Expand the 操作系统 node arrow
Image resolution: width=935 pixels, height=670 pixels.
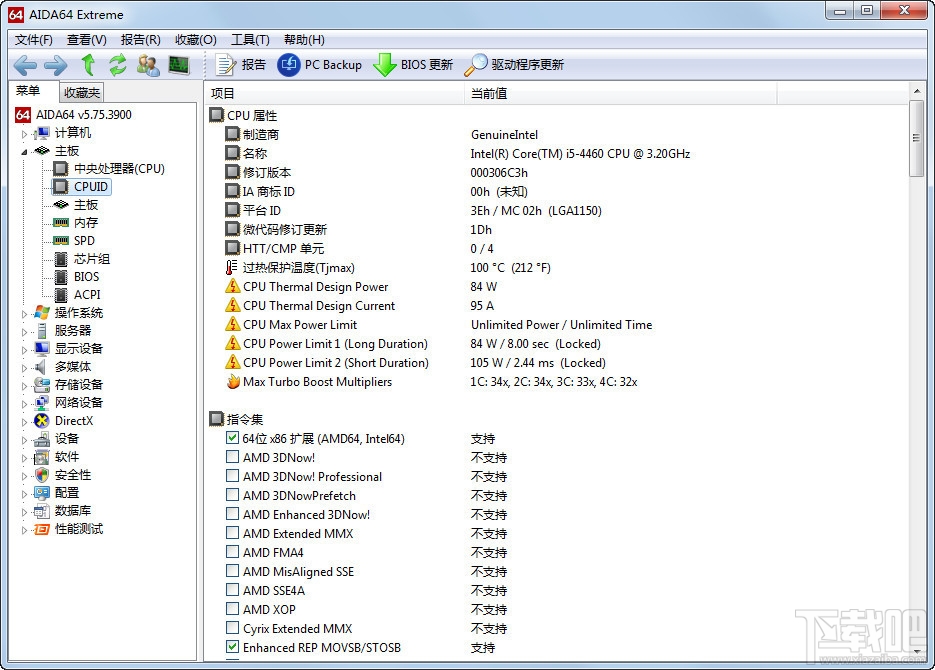tap(24, 314)
